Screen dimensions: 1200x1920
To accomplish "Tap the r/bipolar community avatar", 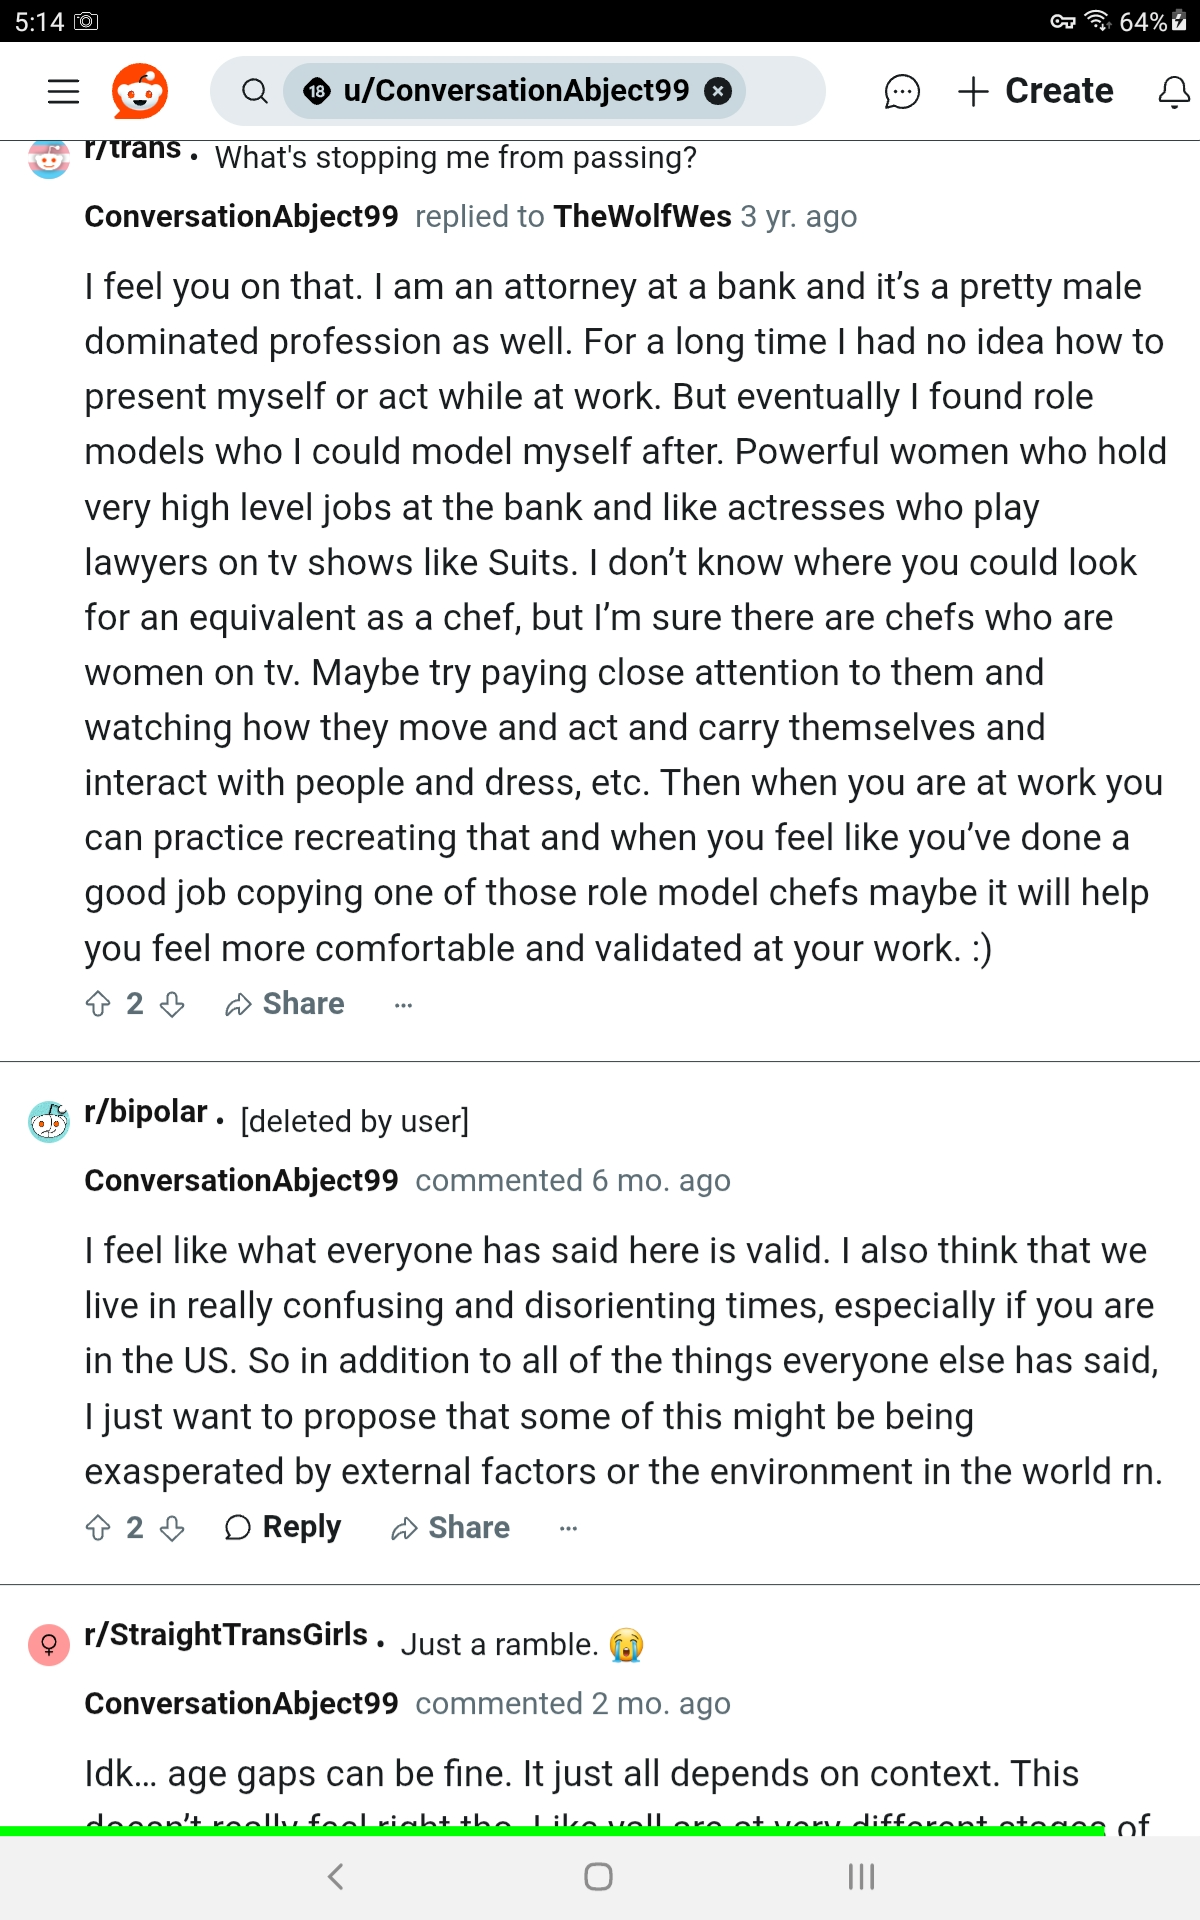I will pyautogui.click(x=49, y=1122).
